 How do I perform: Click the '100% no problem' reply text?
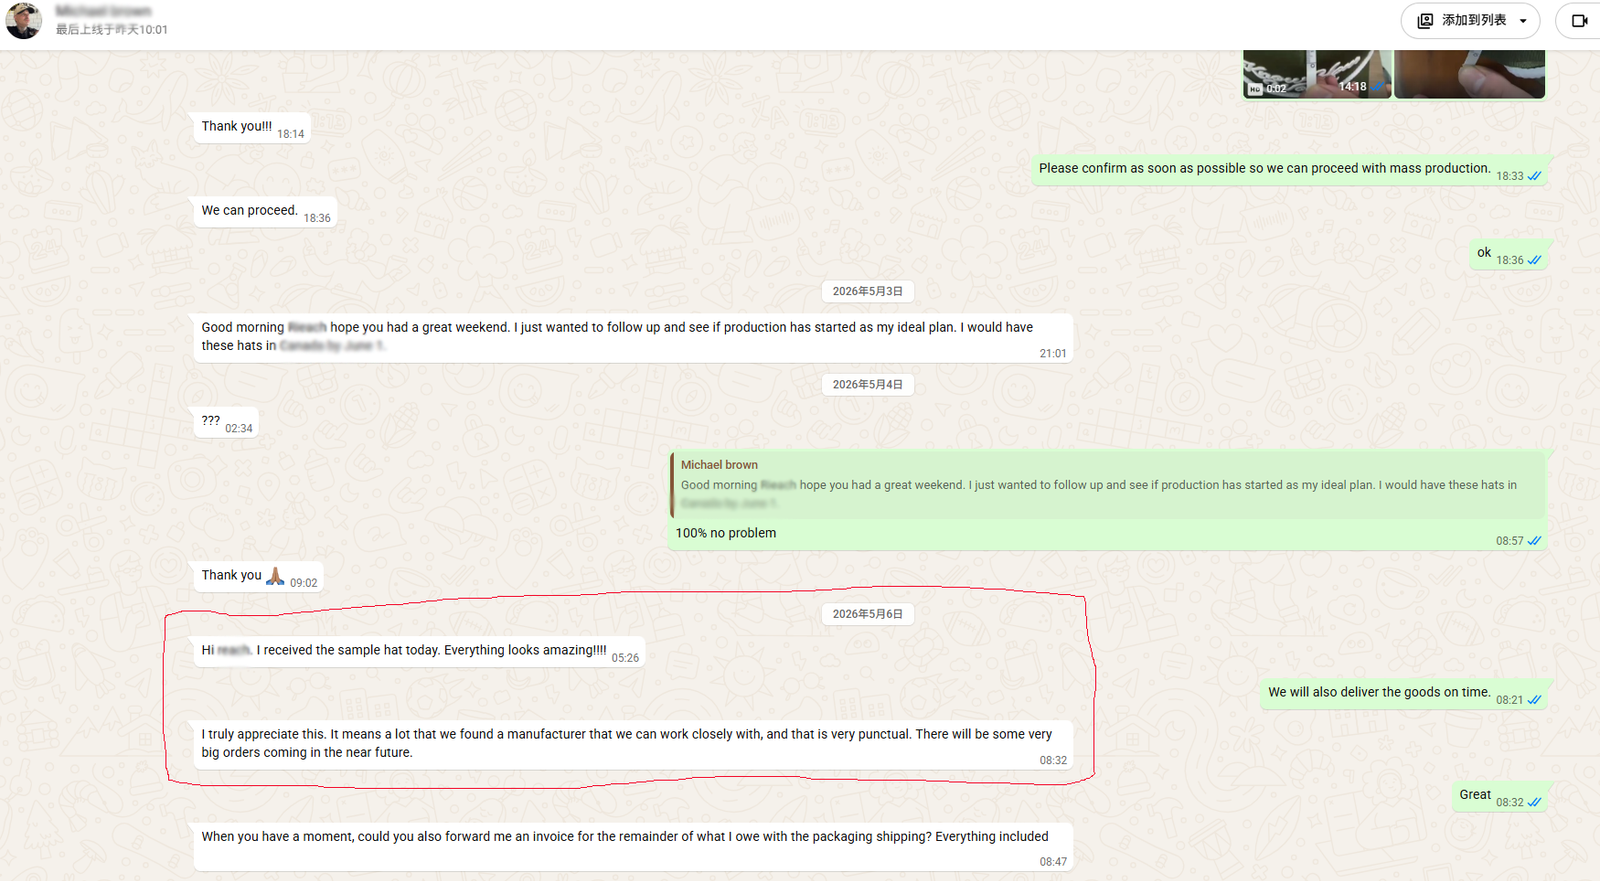(726, 533)
